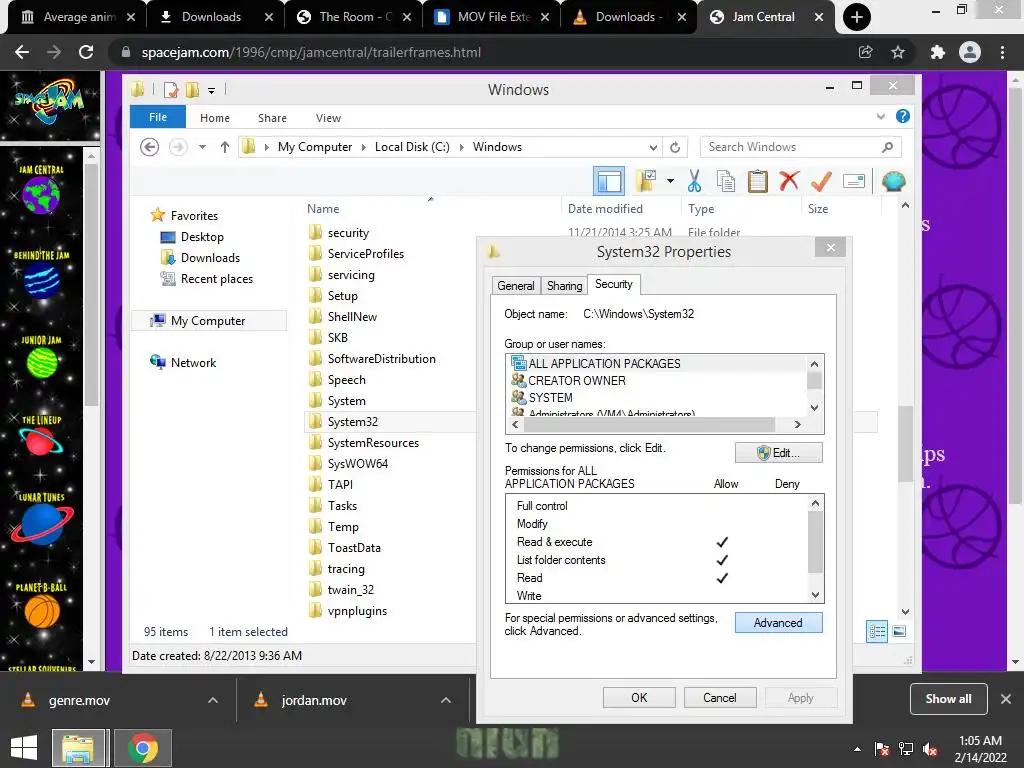Image resolution: width=1024 pixels, height=768 pixels.
Task: Open the Behind the Jam planet icon
Action: coord(42,281)
